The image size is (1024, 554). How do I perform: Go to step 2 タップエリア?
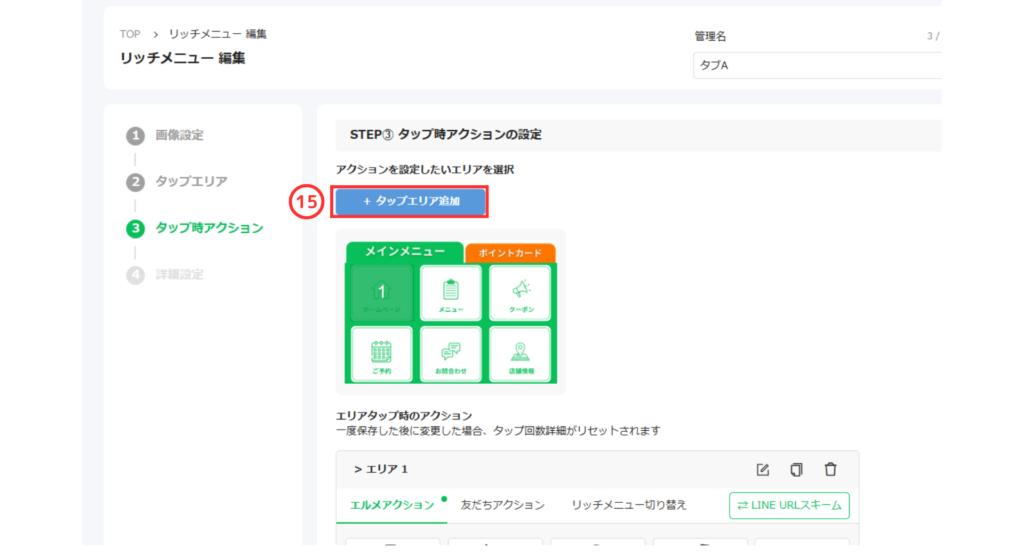pyautogui.click(x=190, y=182)
